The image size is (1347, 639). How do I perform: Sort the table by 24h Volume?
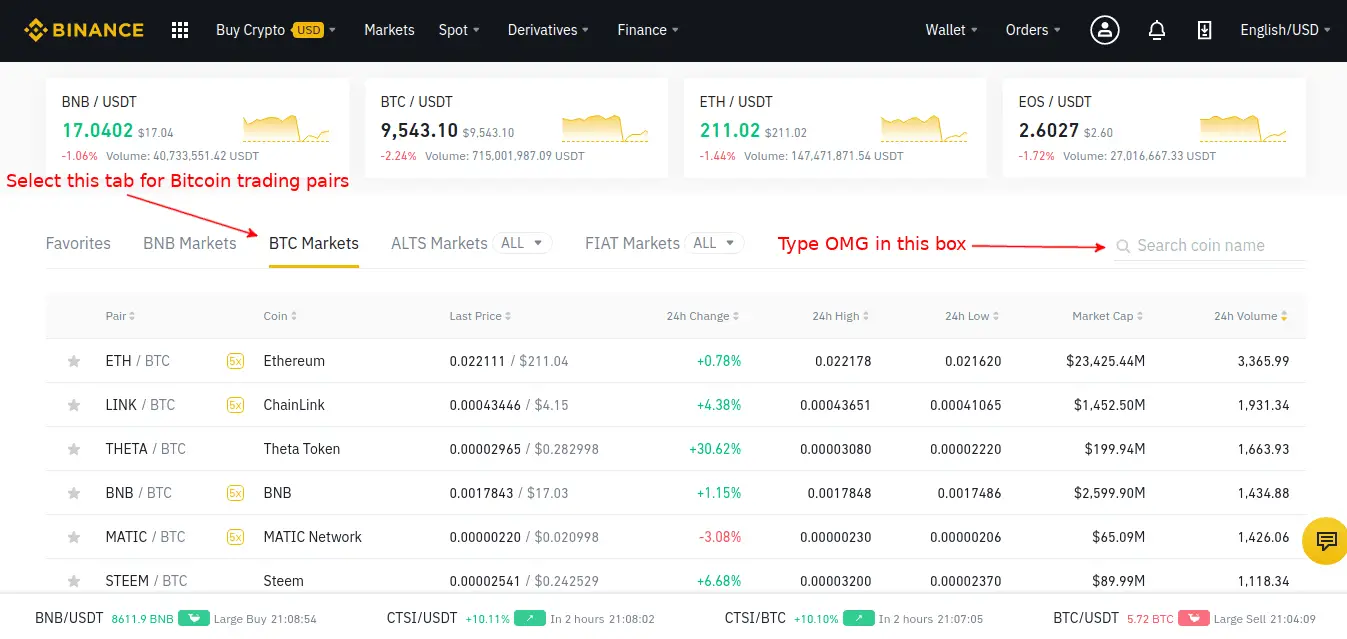(1251, 316)
